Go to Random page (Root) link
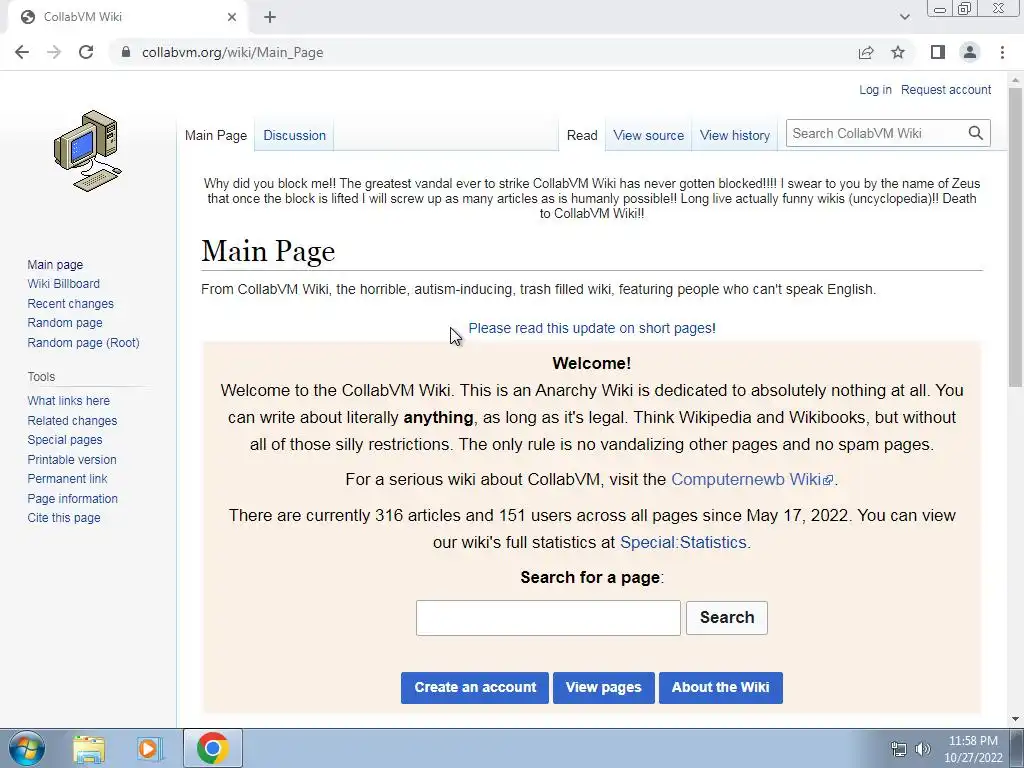1024x768 pixels. pyautogui.click(x=84, y=342)
